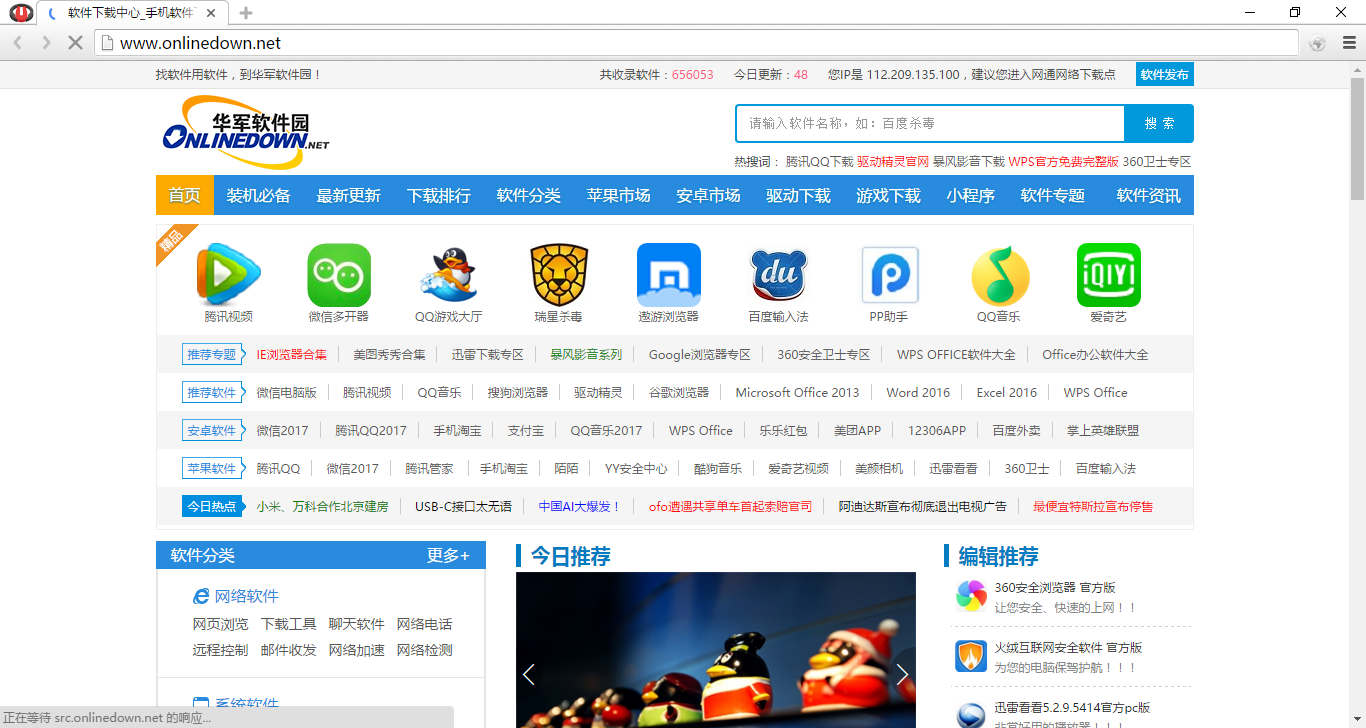Click the 软件发布 button
1366x728 pixels.
click(1165, 74)
